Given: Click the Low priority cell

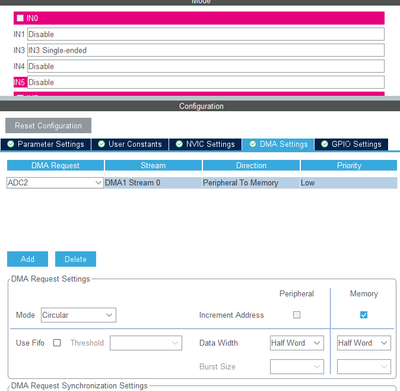Looking at the screenshot, I should (349, 183).
